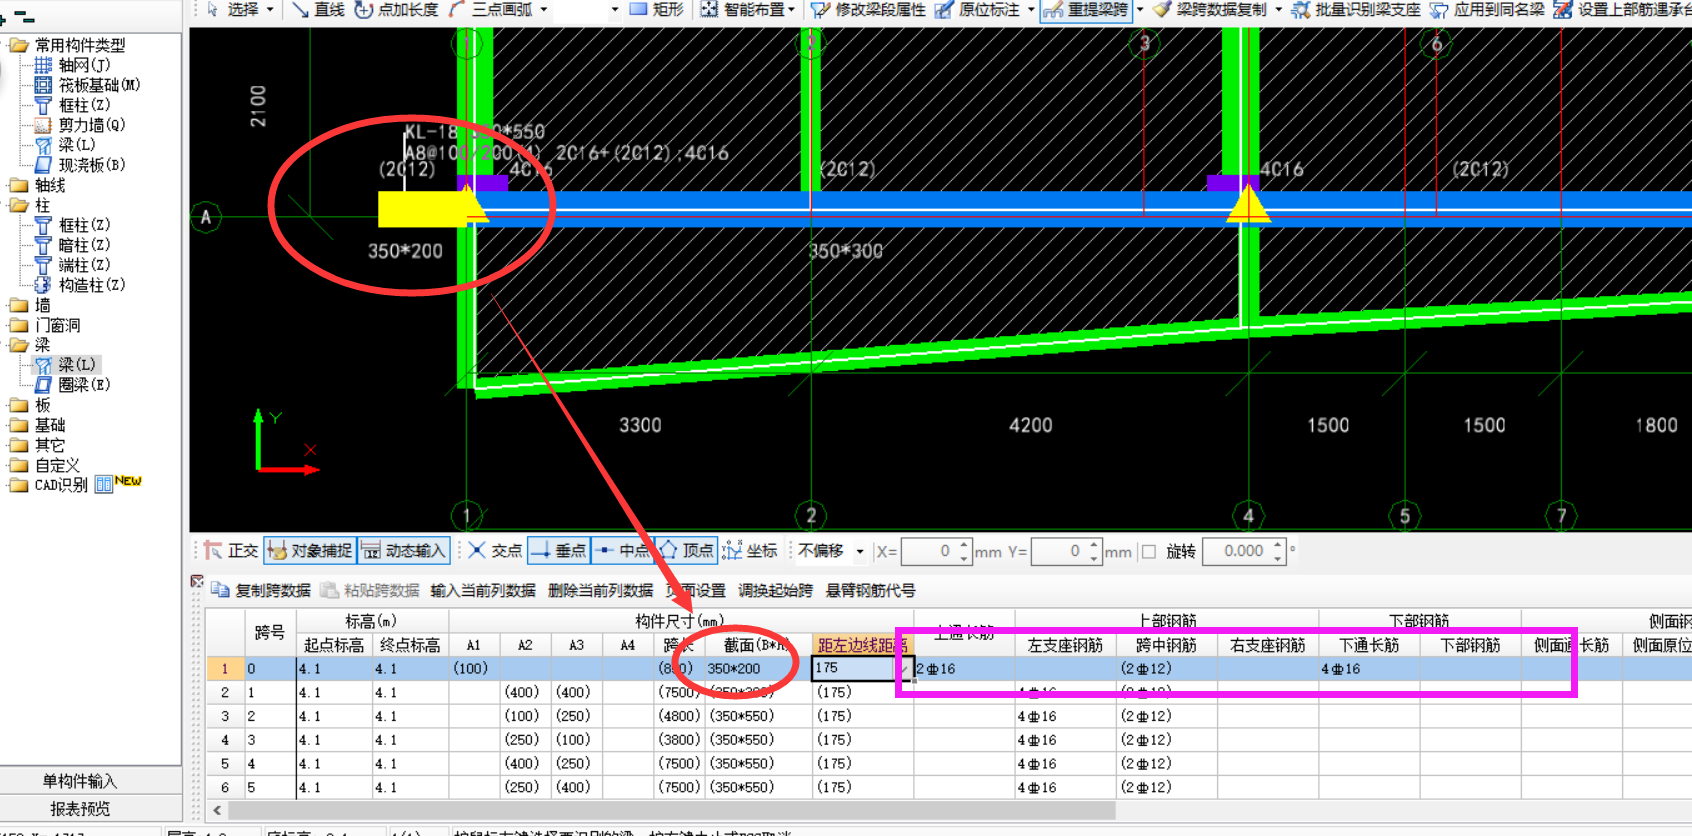Open dropdown arrow next to 选择

click(x=270, y=9)
